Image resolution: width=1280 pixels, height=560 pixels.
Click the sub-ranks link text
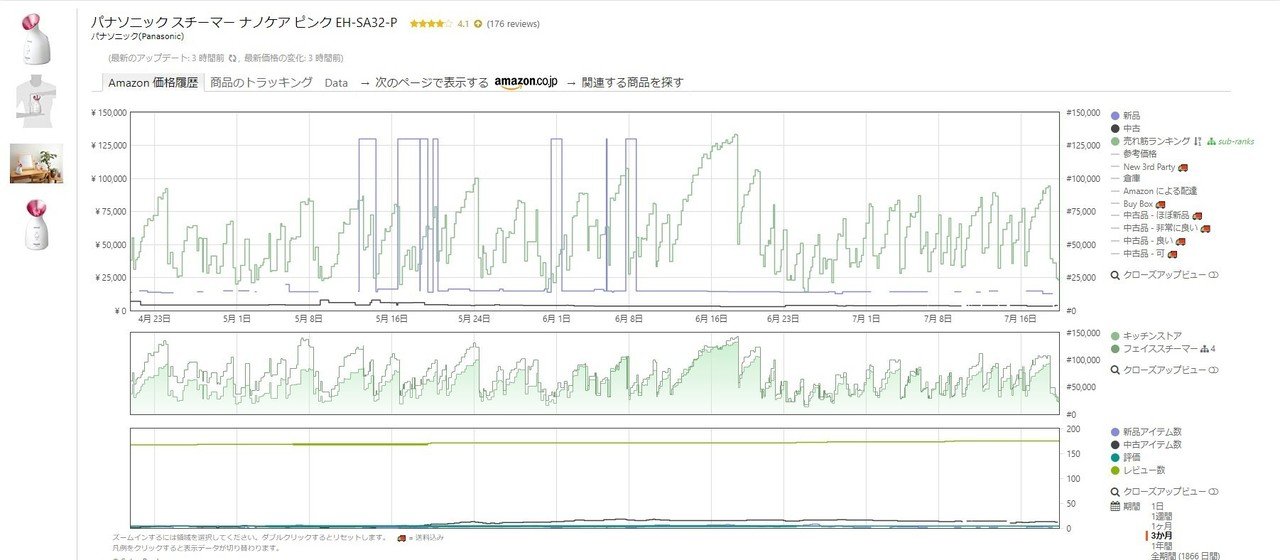(x=1236, y=141)
